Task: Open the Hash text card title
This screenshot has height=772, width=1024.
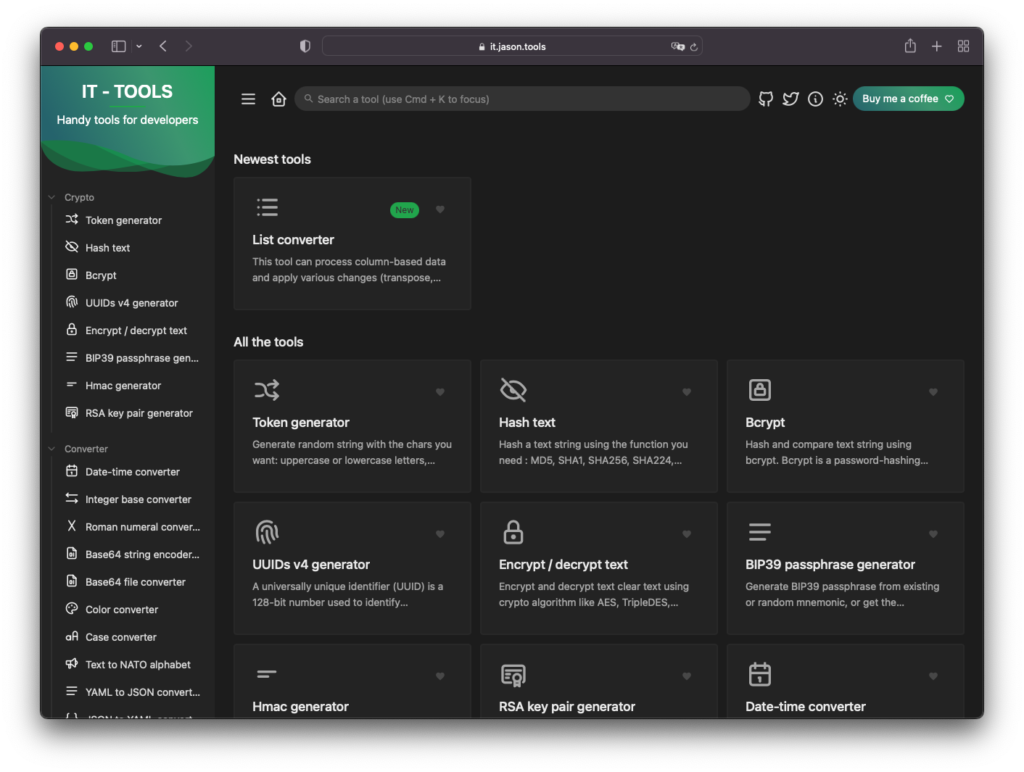Action: tap(527, 423)
